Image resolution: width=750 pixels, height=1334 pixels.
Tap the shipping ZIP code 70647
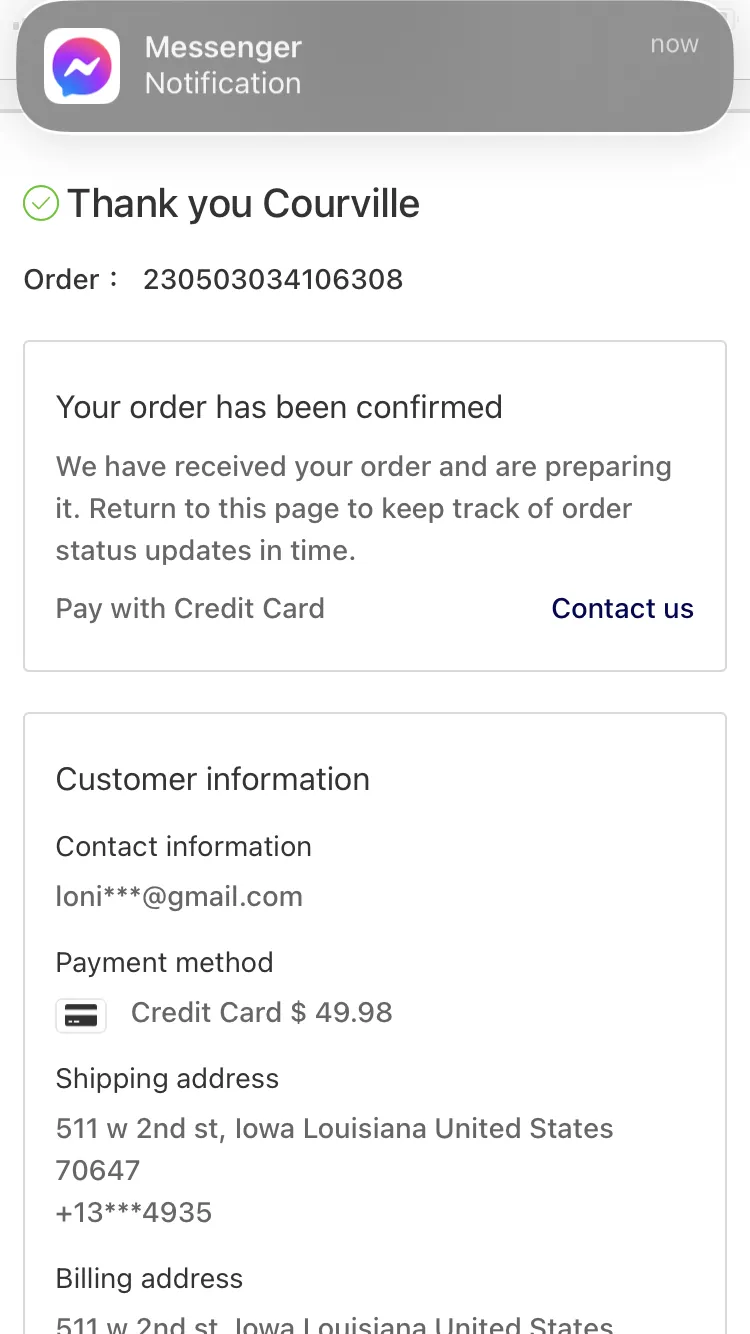[98, 1170]
